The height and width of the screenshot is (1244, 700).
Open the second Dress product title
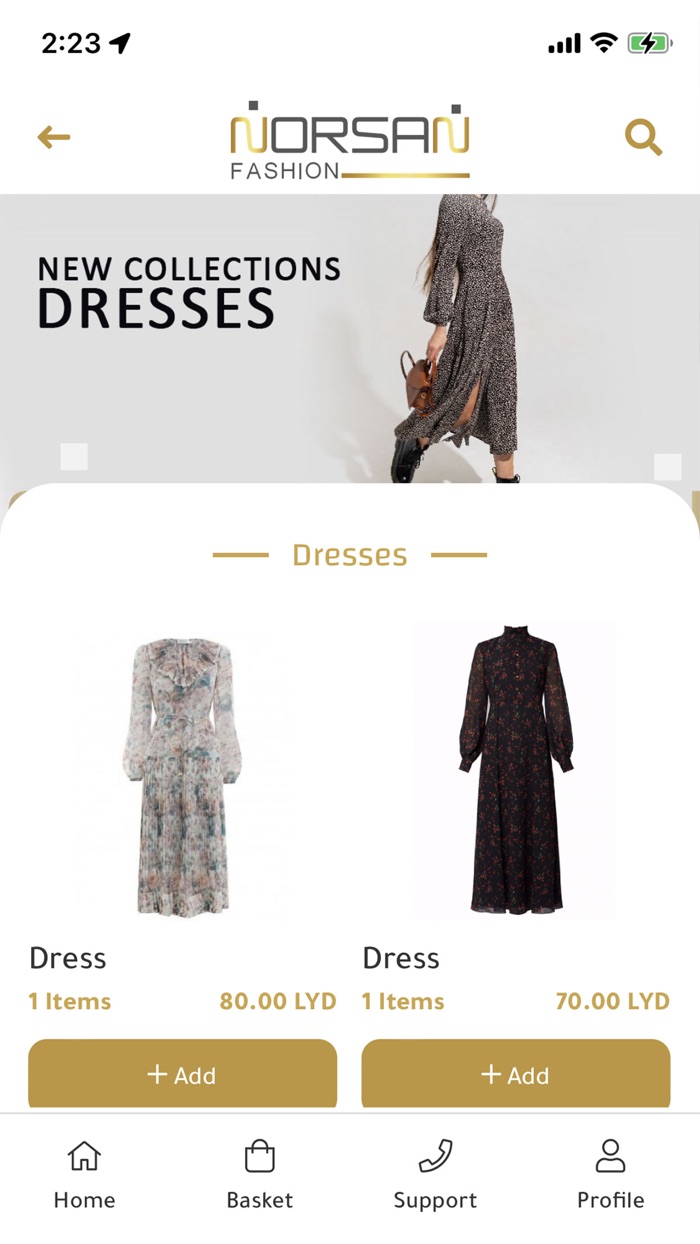401,958
